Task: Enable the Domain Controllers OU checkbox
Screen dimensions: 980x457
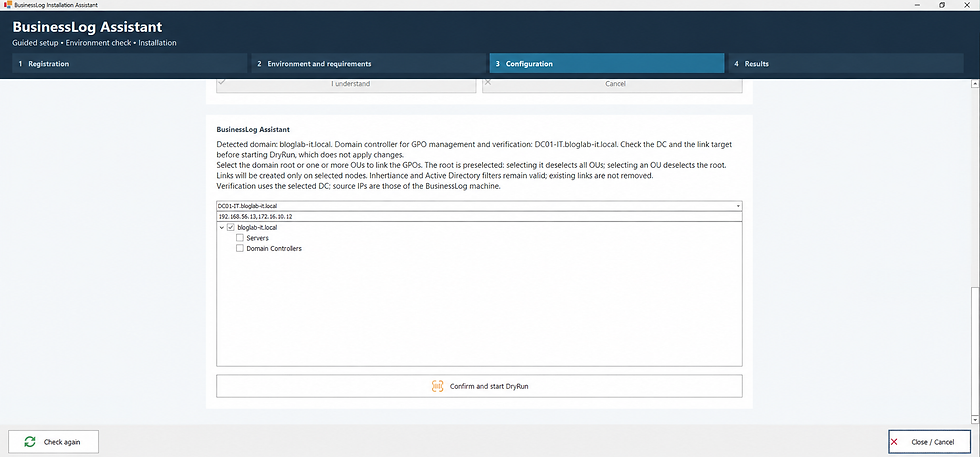Action: point(240,248)
